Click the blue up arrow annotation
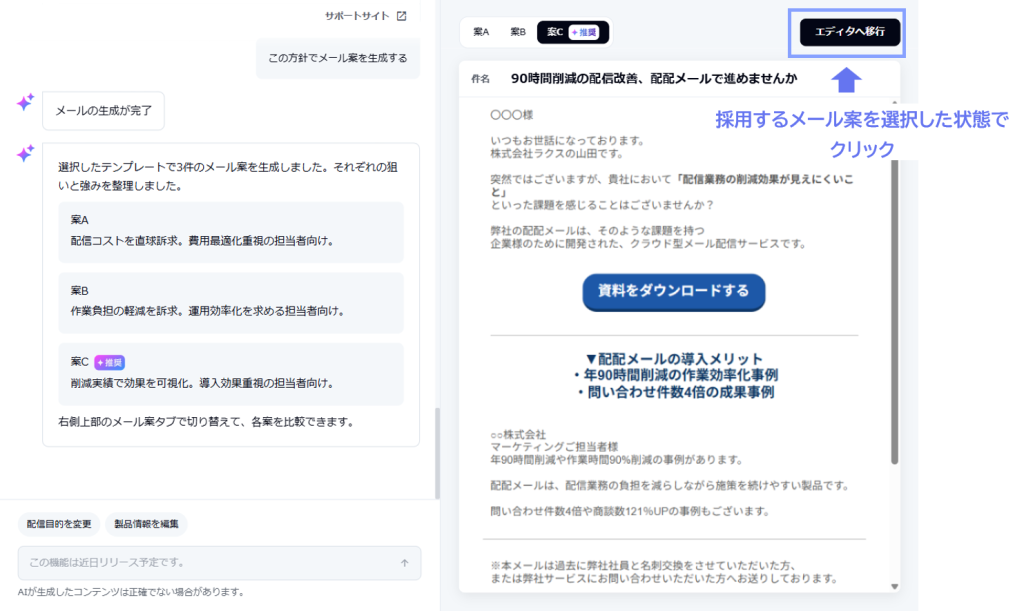The height and width of the screenshot is (611, 1024). click(x=846, y=80)
